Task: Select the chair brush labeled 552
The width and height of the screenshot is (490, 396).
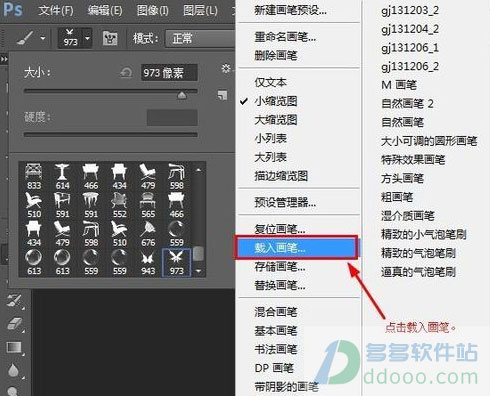Action: coord(119,205)
